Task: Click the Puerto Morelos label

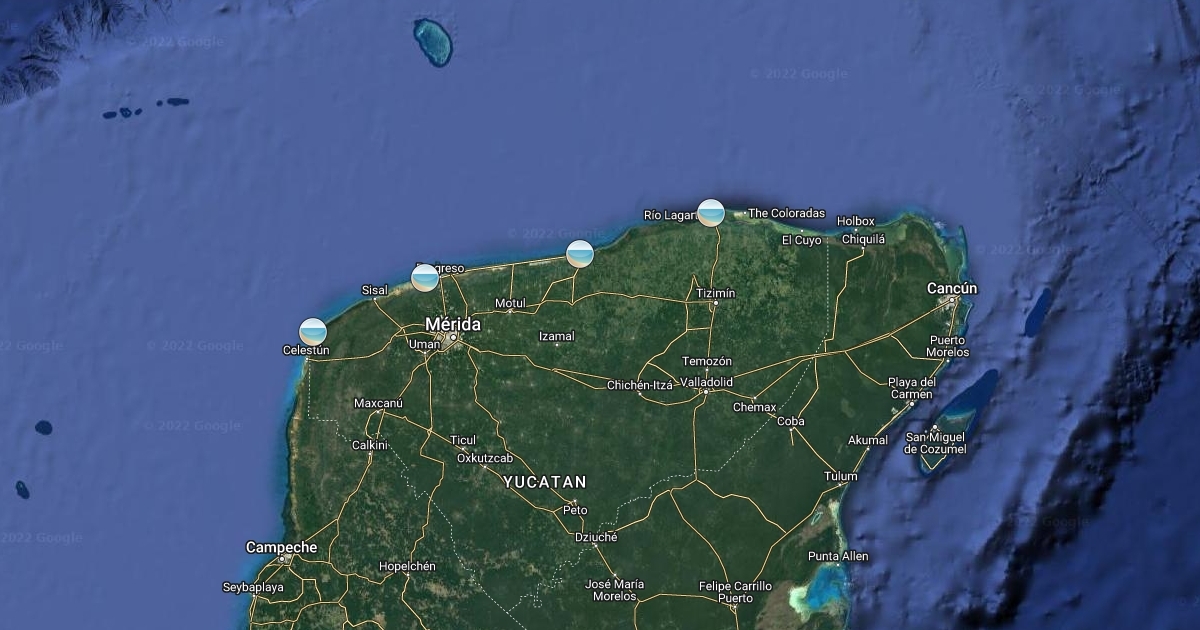Action: [x=948, y=346]
